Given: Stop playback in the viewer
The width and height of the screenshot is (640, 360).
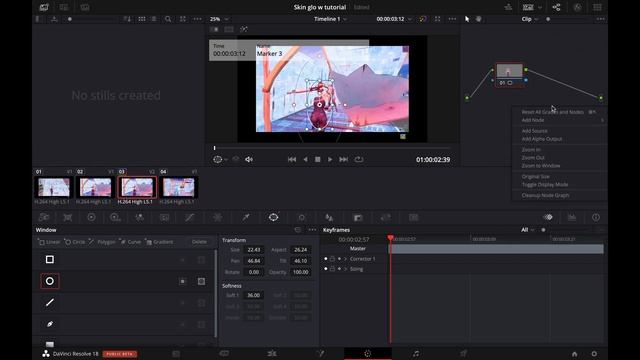Looking at the screenshot, I should click(317, 160).
